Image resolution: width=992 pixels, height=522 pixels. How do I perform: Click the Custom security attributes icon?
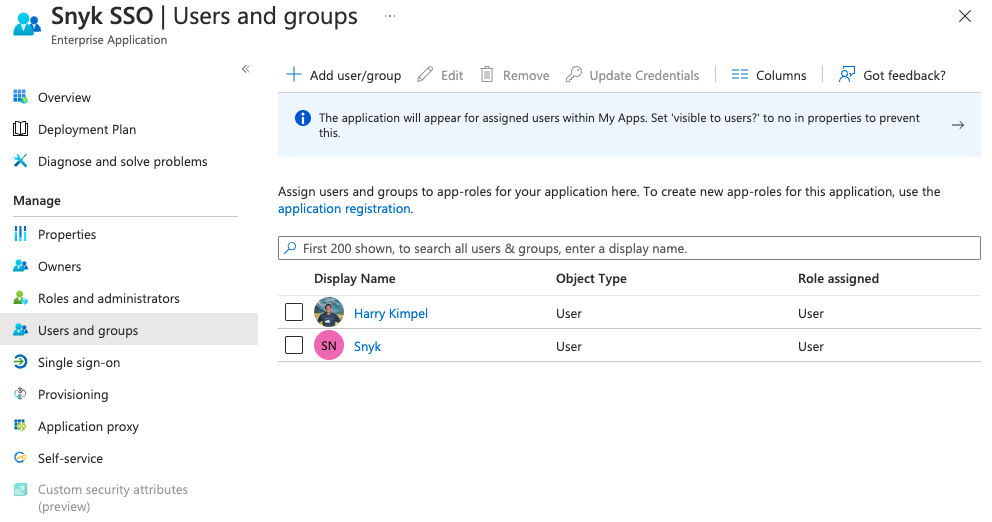pyautogui.click(x=20, y=490)
